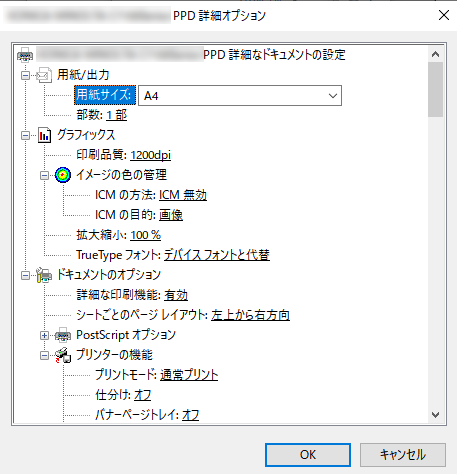Click the vertical scrollbar thumb

(x=435, y=89)
